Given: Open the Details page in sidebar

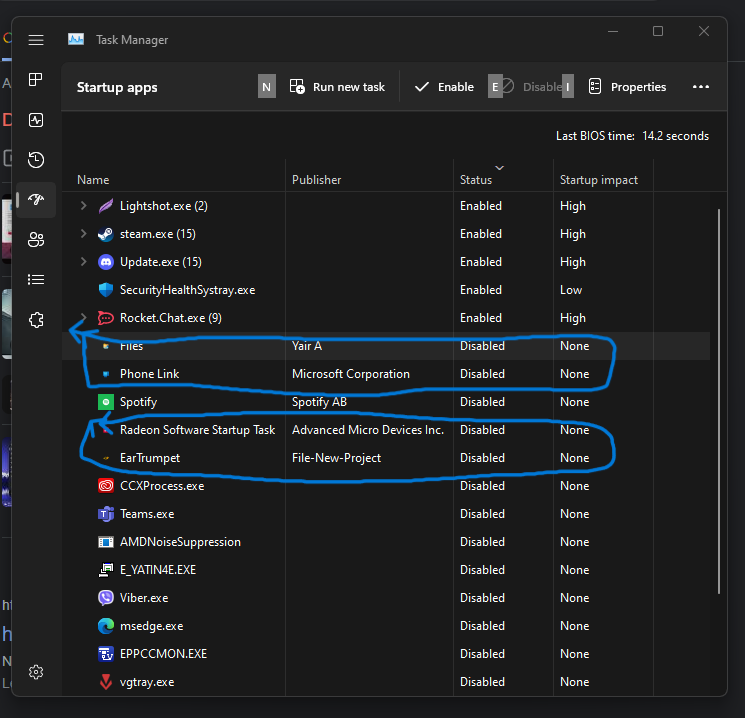Looking at the screenshot, I should [x=36, y=280].
